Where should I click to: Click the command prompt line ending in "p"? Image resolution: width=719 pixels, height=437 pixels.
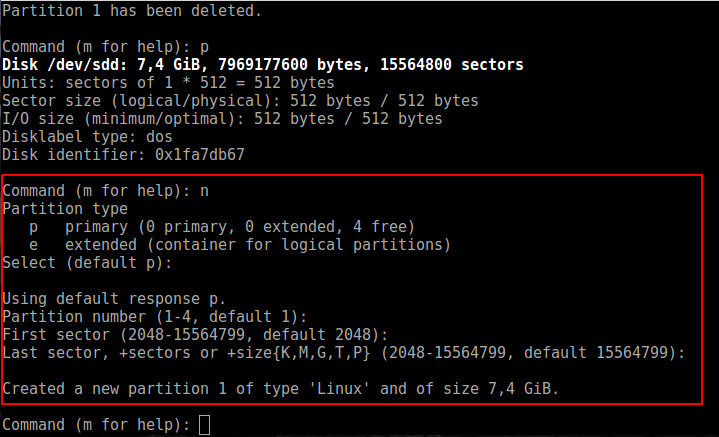click(x=105, y=47)
